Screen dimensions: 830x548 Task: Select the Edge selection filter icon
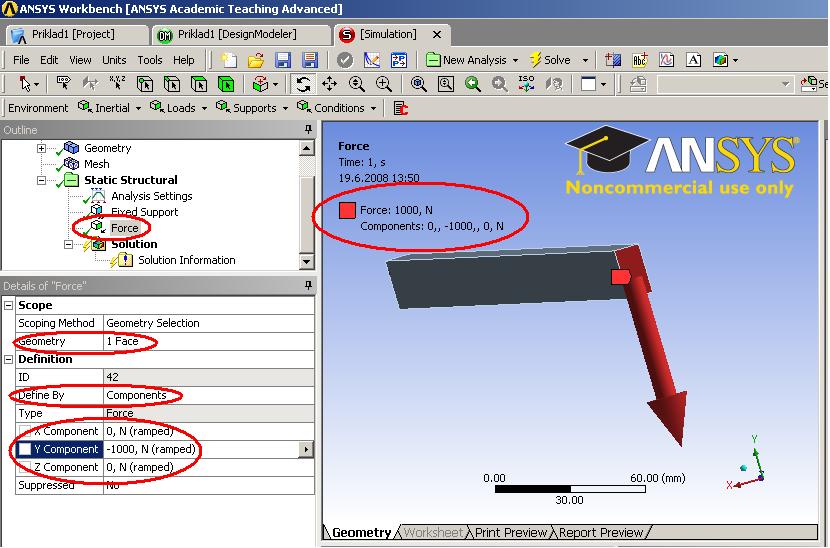click(172, 84)
